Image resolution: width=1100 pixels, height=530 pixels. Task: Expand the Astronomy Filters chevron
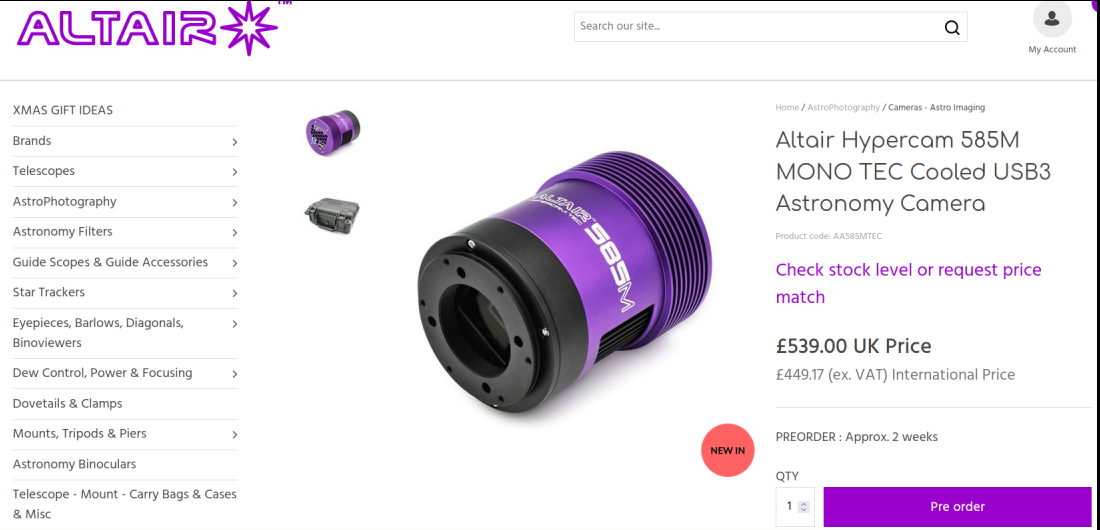tap(234, 232)
